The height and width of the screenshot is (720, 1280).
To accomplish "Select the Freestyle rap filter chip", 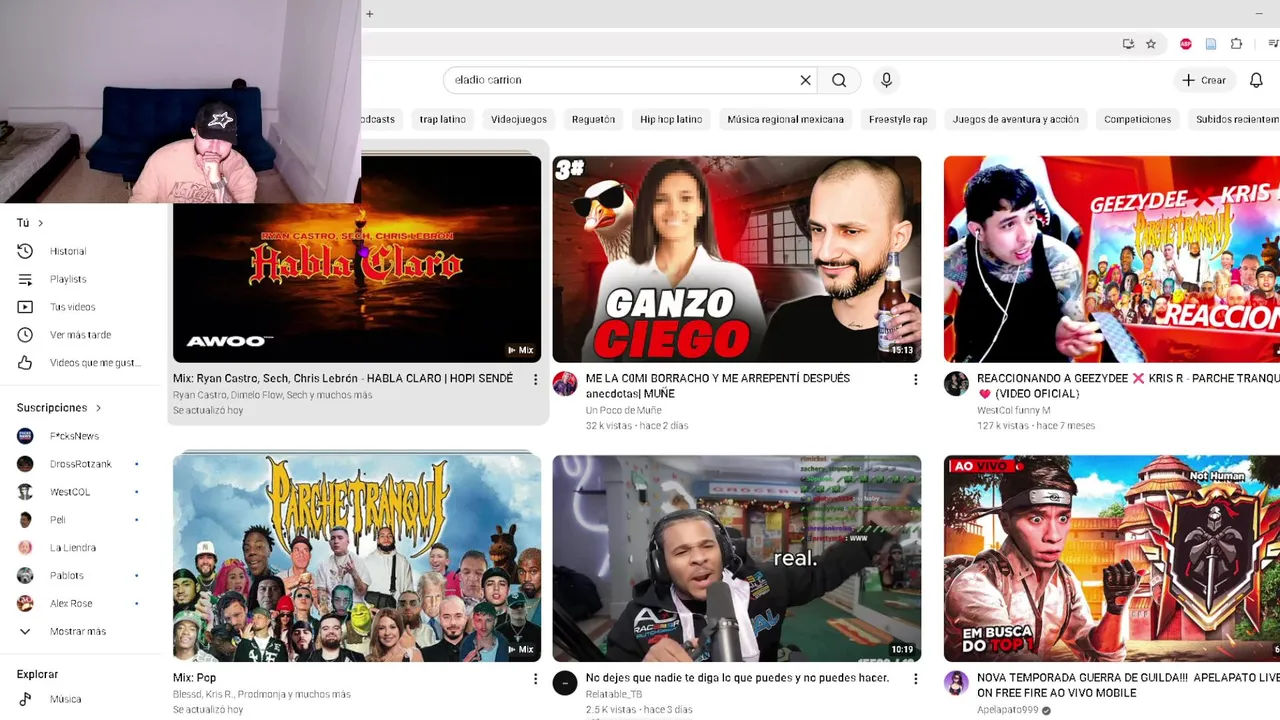I will [x=898, y=119].
